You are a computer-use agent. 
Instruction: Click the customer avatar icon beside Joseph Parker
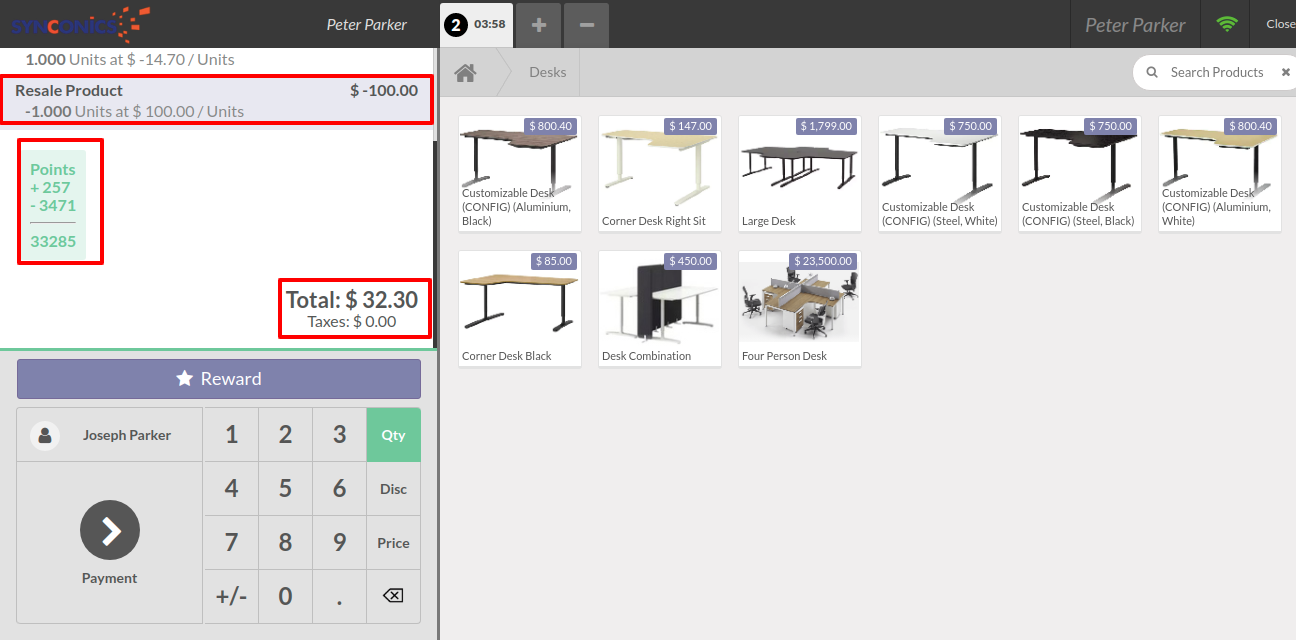coord(45,435)
